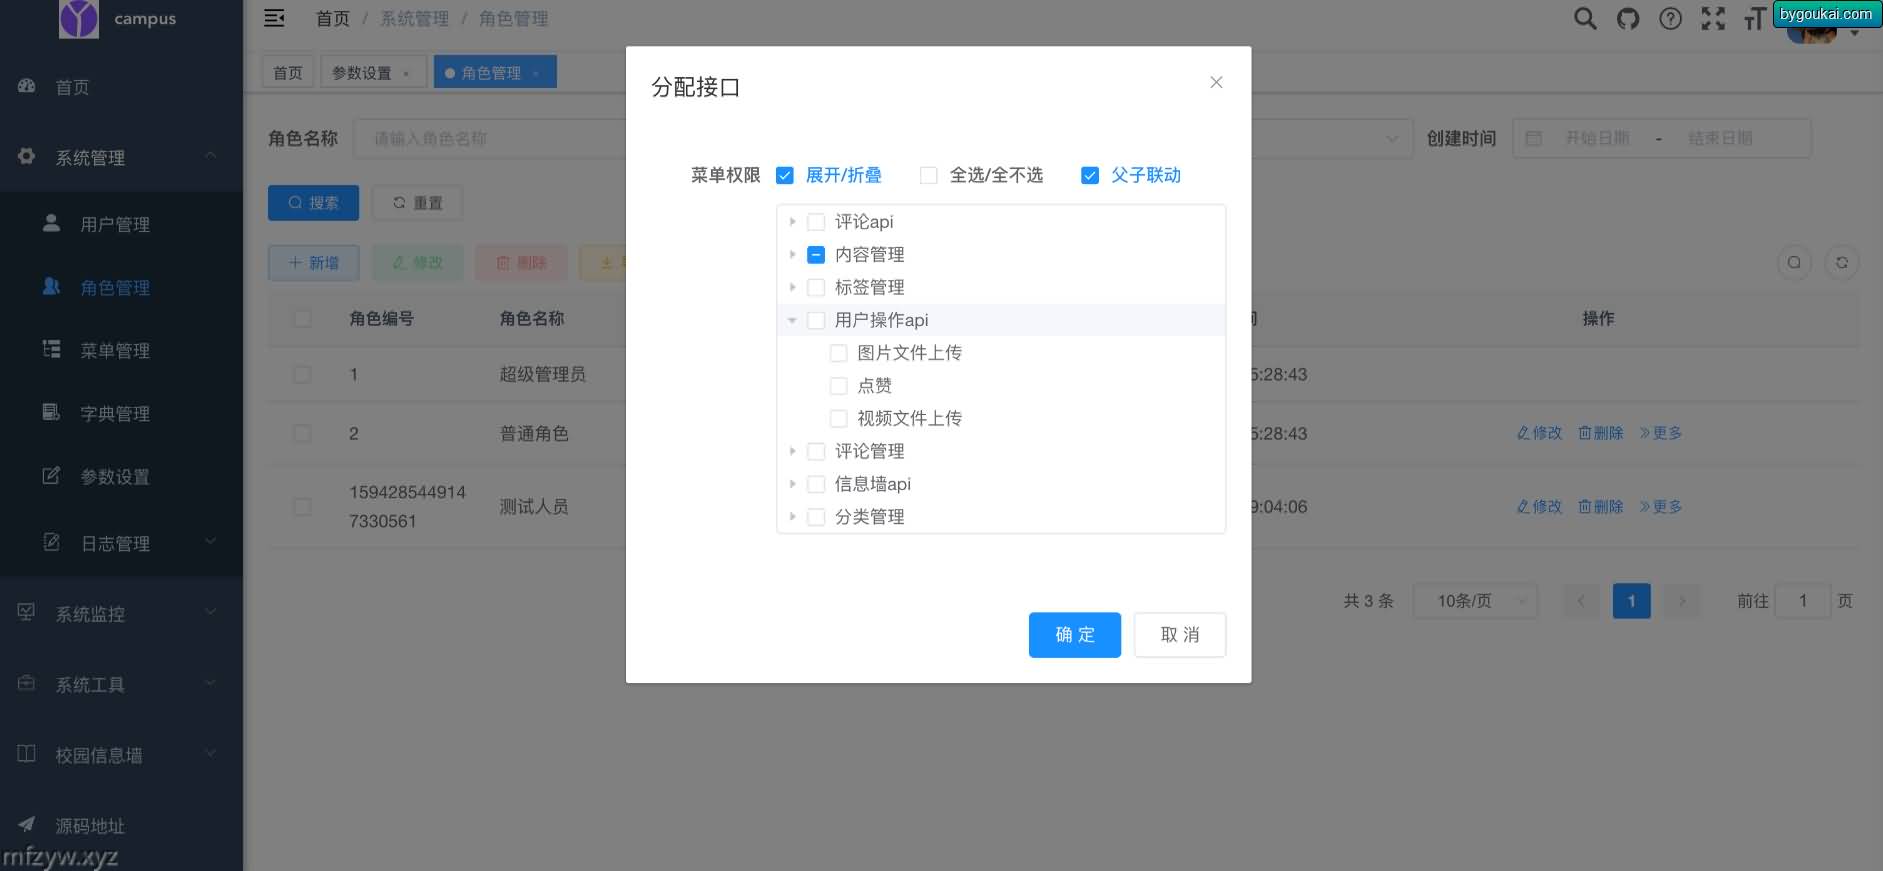
Task: Check the 全选/全不选 checkbox
Action: coord(929,176)
